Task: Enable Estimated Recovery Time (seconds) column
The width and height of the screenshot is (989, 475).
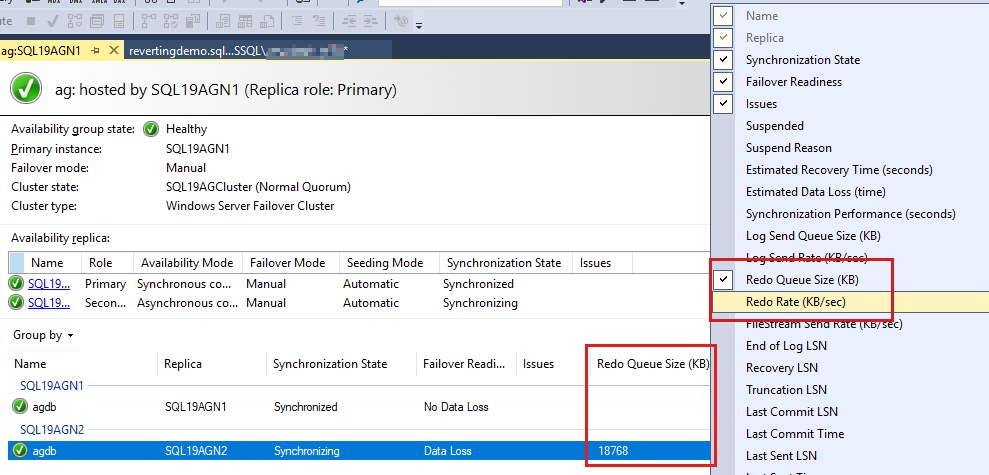Action: pos(839,170)
